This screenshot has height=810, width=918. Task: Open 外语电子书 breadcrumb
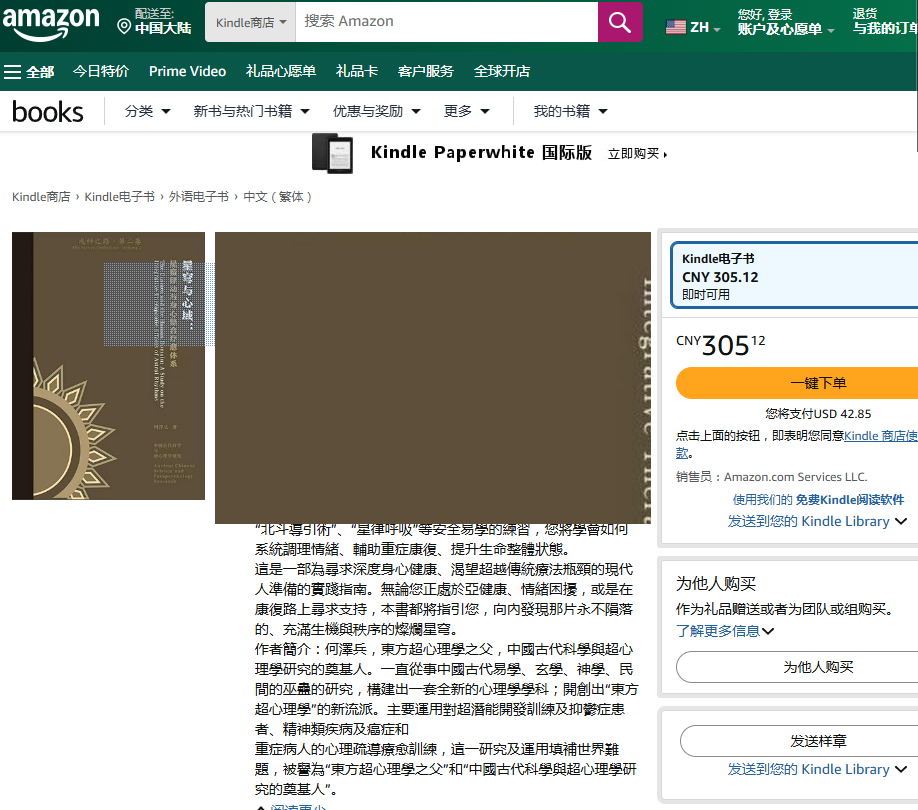[198, 197]
